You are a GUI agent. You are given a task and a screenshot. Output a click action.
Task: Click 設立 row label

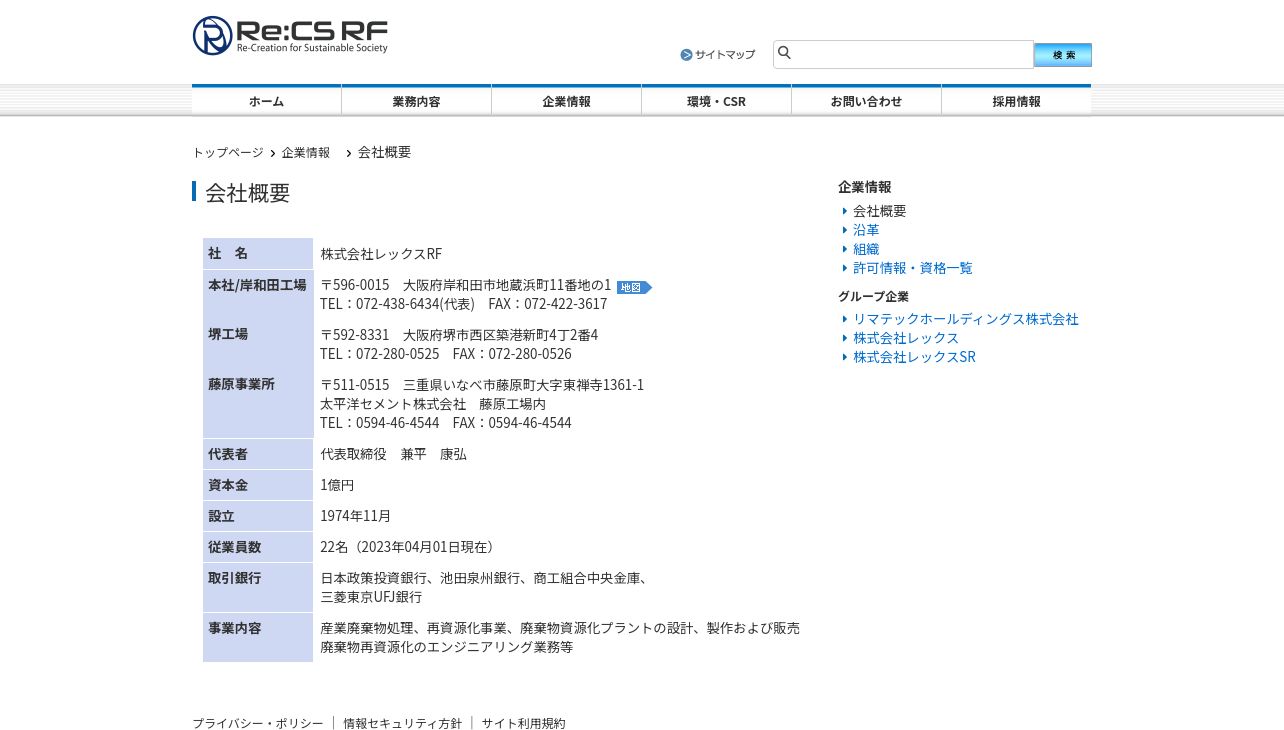(x=221, y=516)
